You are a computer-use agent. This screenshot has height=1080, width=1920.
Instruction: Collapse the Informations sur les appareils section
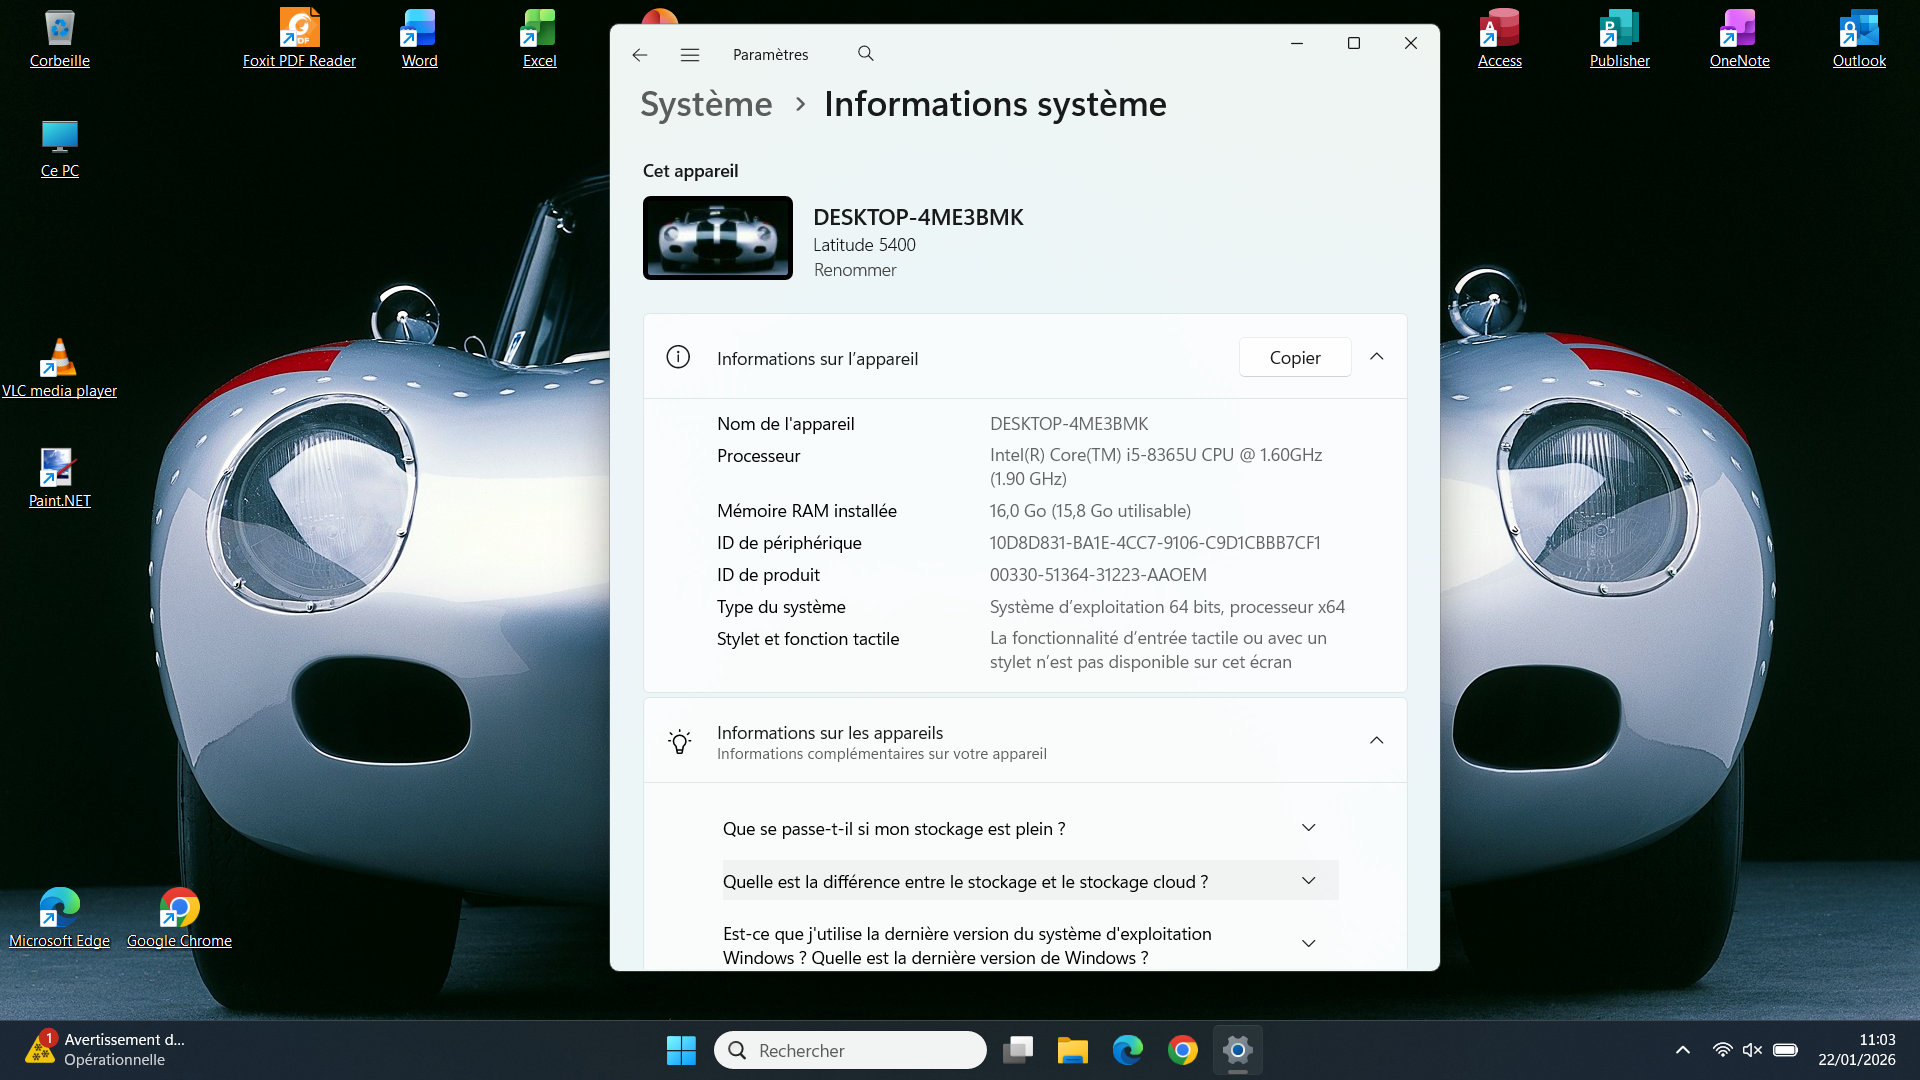click(x=1377, y=741)
